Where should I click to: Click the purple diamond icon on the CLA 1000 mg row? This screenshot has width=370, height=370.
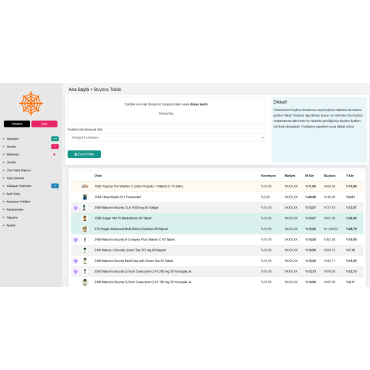pyautogui.click(x=76, y=208)
